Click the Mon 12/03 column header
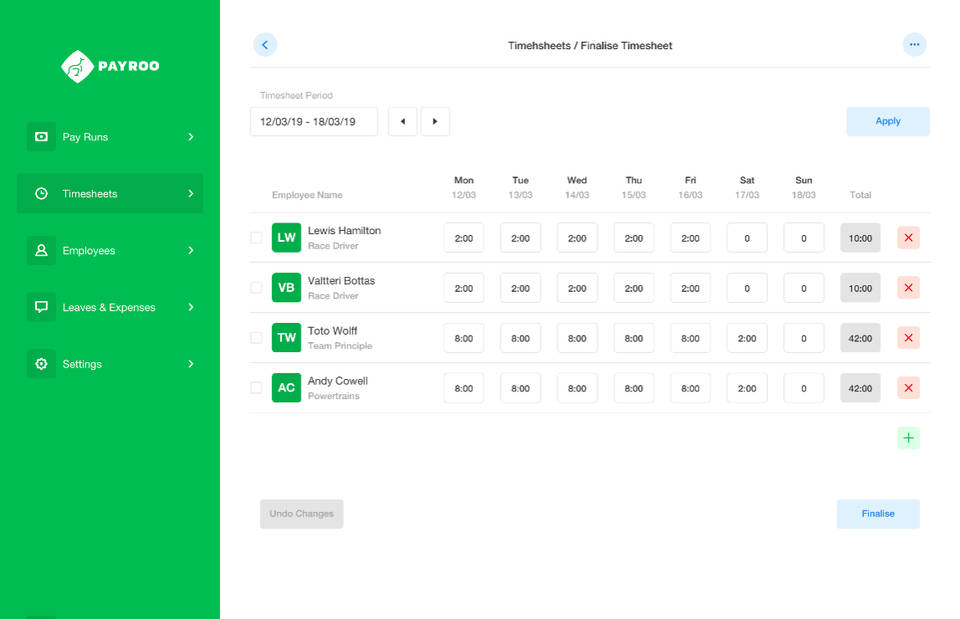Screen dimensions: 960x619 coord(463,187)
